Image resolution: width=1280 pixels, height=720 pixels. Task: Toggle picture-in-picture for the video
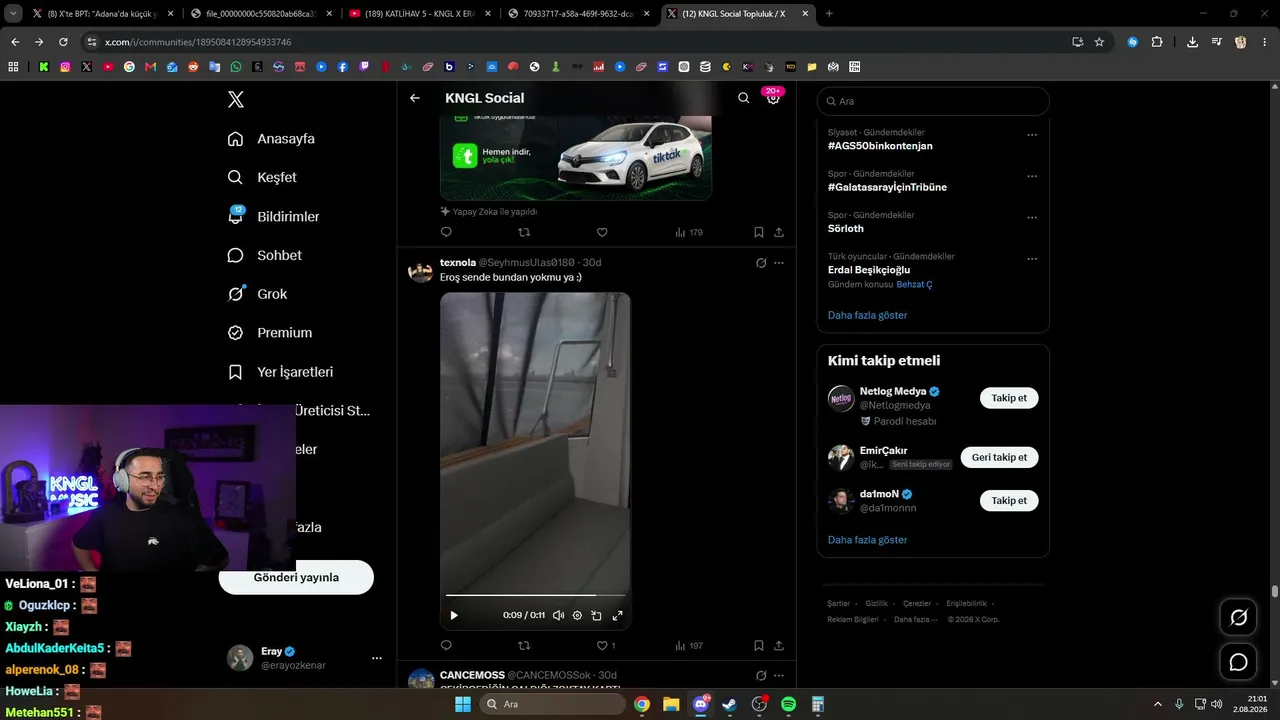tap(597, 615)
